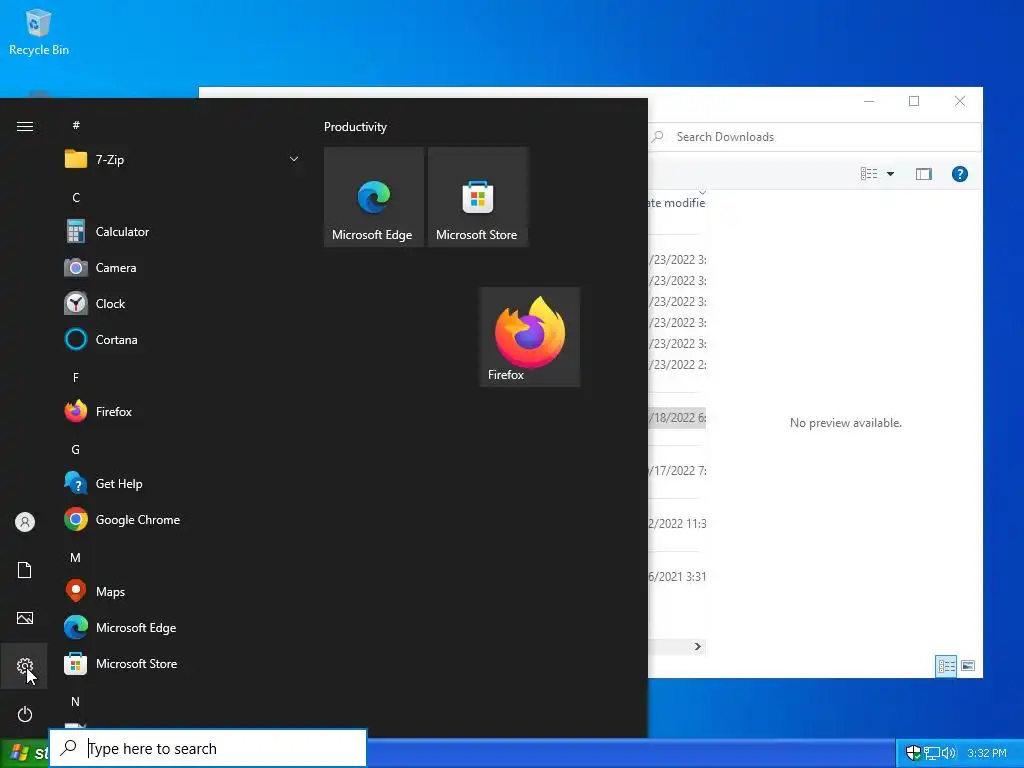Close the Downloads Explorer window
1024x768 pixels.
pos(959,101)
